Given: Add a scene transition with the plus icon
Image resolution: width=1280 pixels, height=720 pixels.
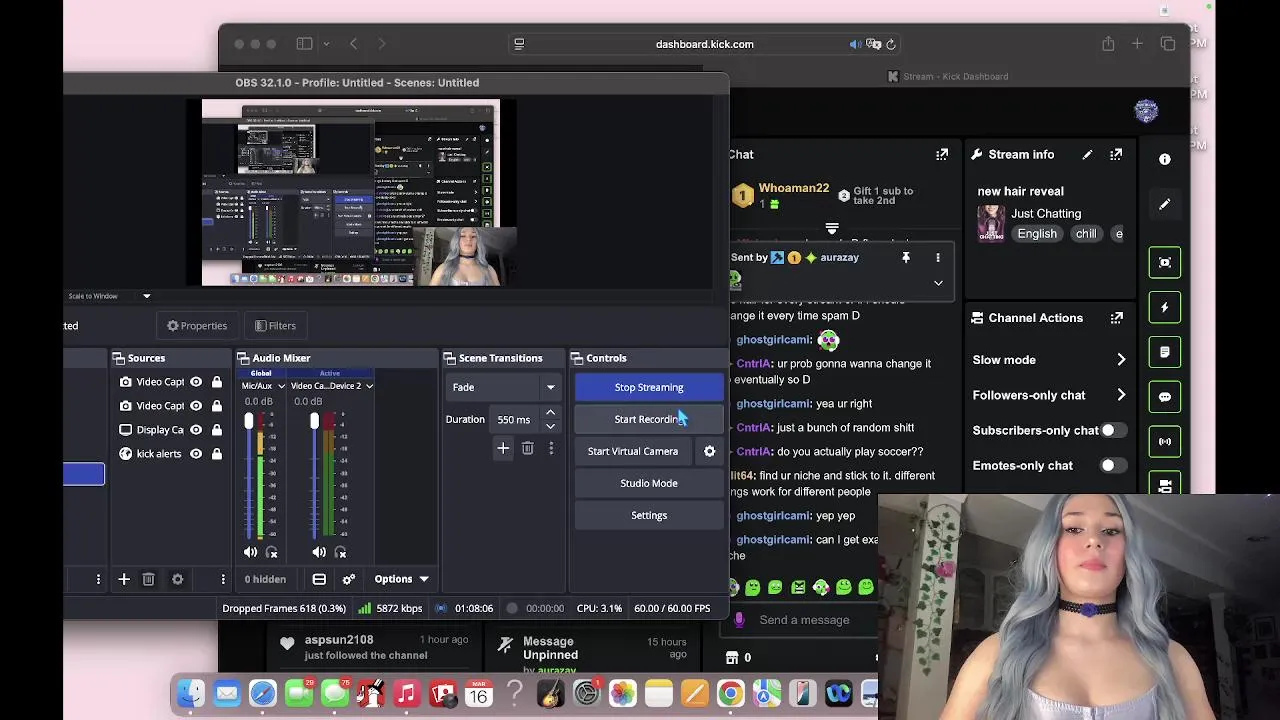Looking at the screenshot, I should (x=503, y=449).
